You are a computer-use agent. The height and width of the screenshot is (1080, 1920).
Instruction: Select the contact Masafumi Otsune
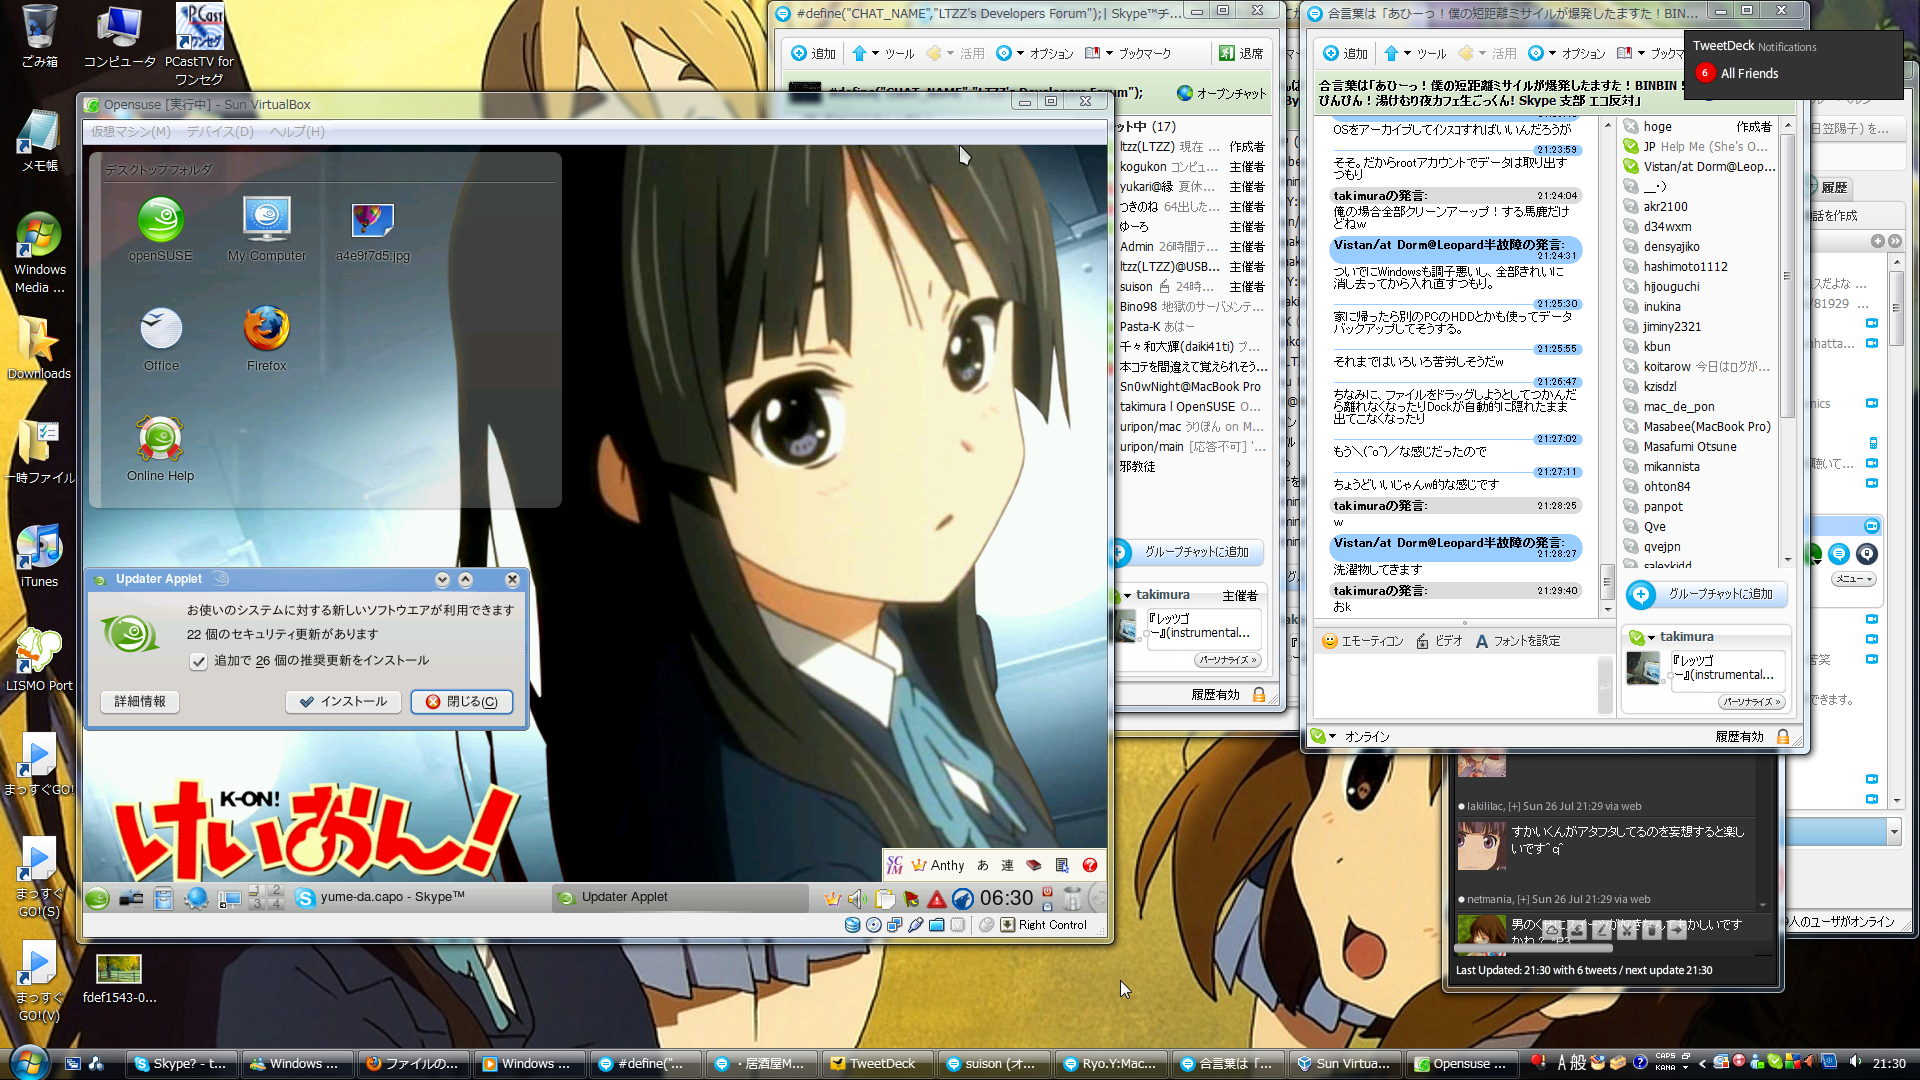1689,447
